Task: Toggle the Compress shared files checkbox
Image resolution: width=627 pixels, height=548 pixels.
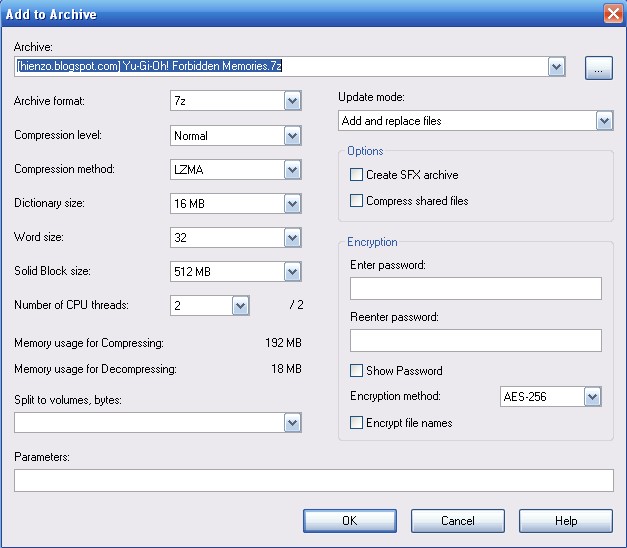Action: point(357,201)
